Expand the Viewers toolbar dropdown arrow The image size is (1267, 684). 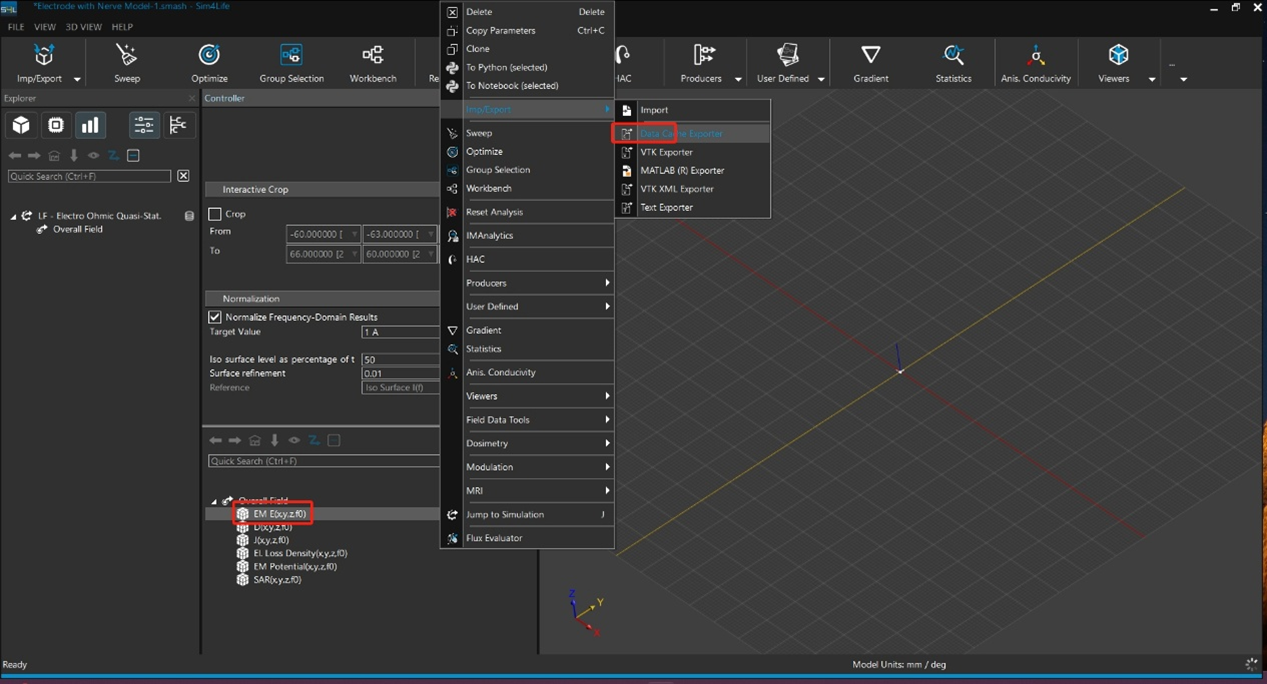(1152, 79)
